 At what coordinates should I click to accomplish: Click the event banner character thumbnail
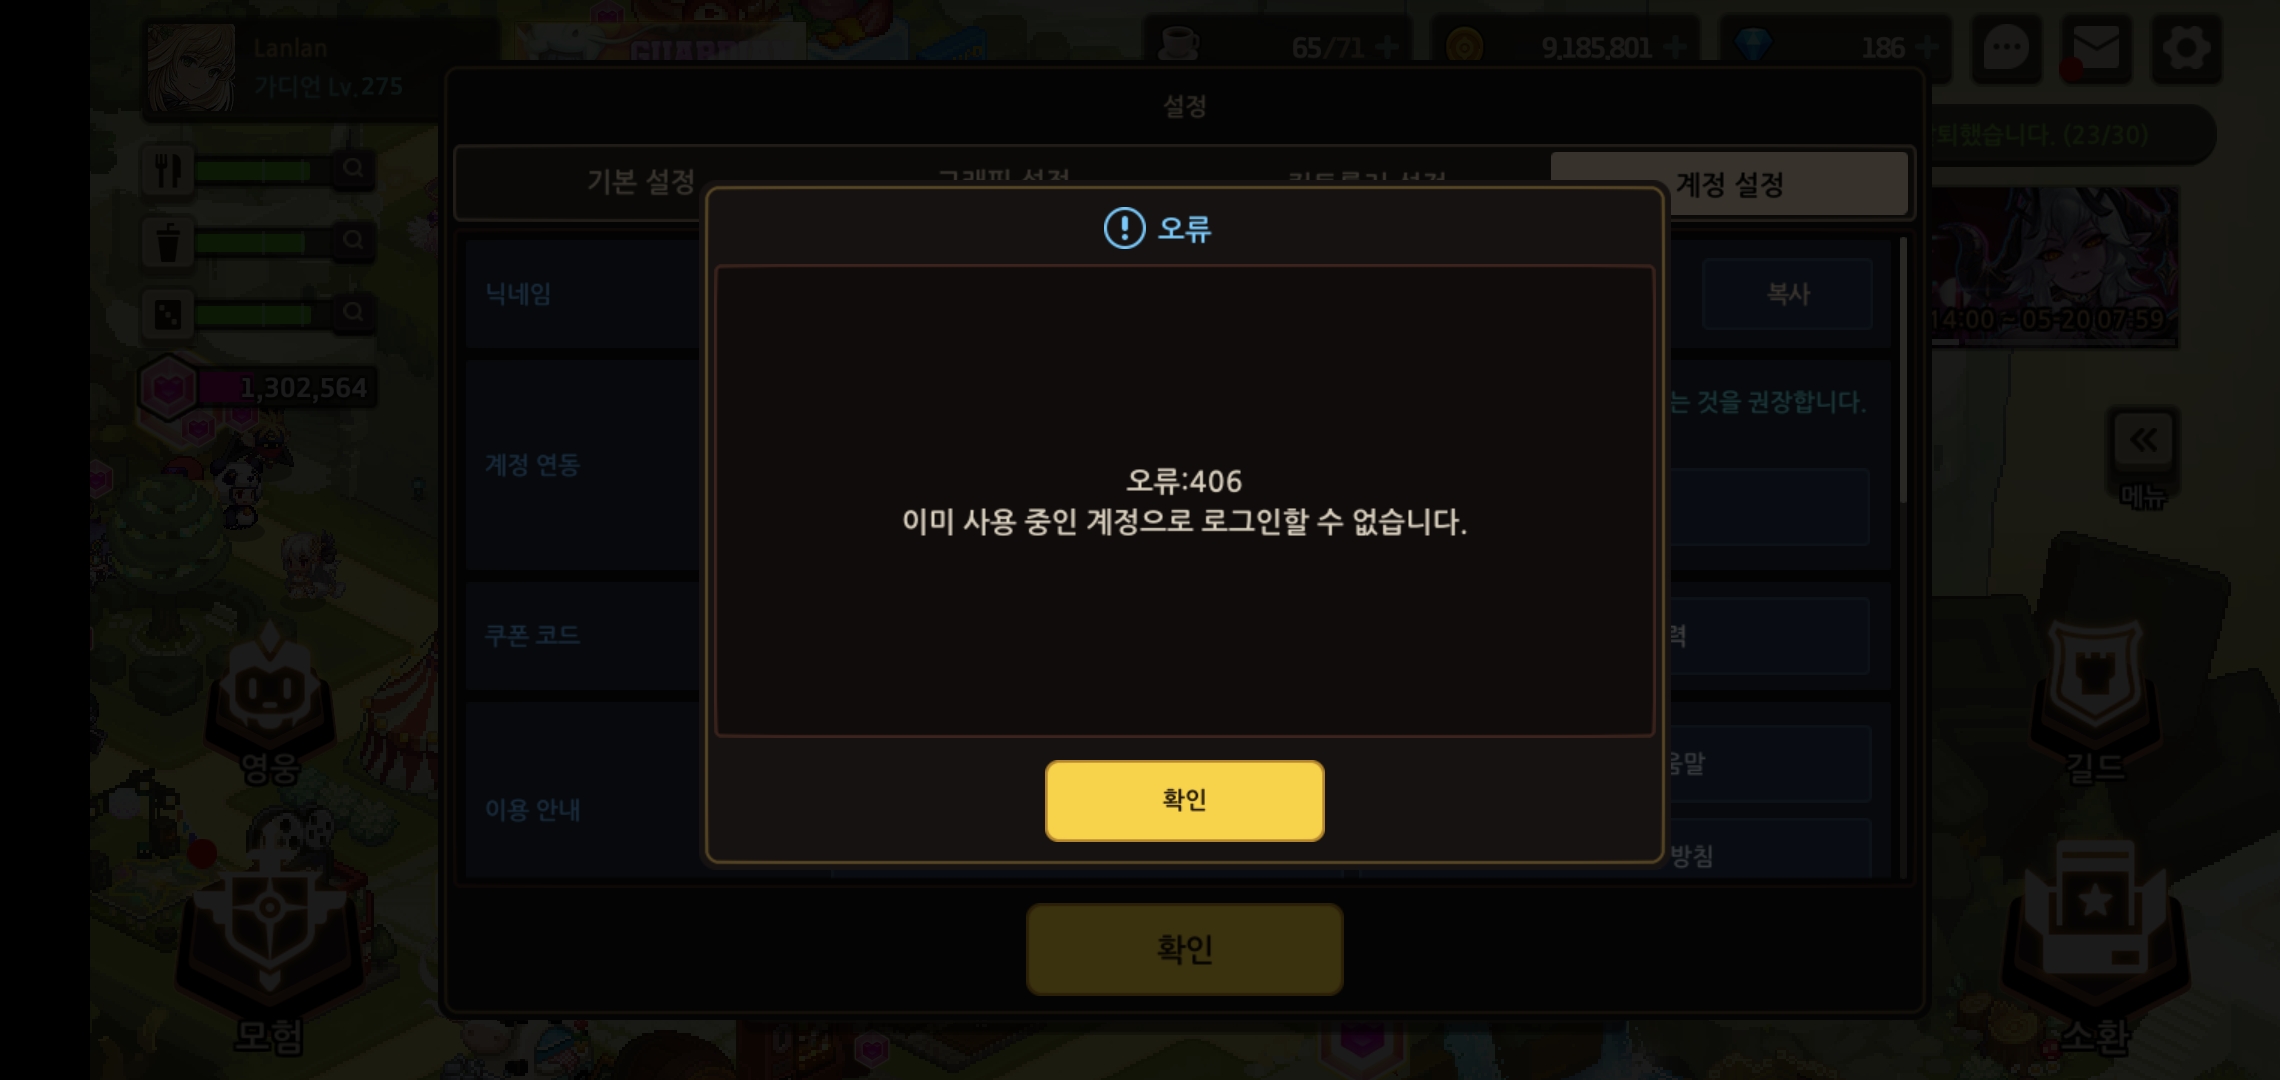coord(2055,266)
